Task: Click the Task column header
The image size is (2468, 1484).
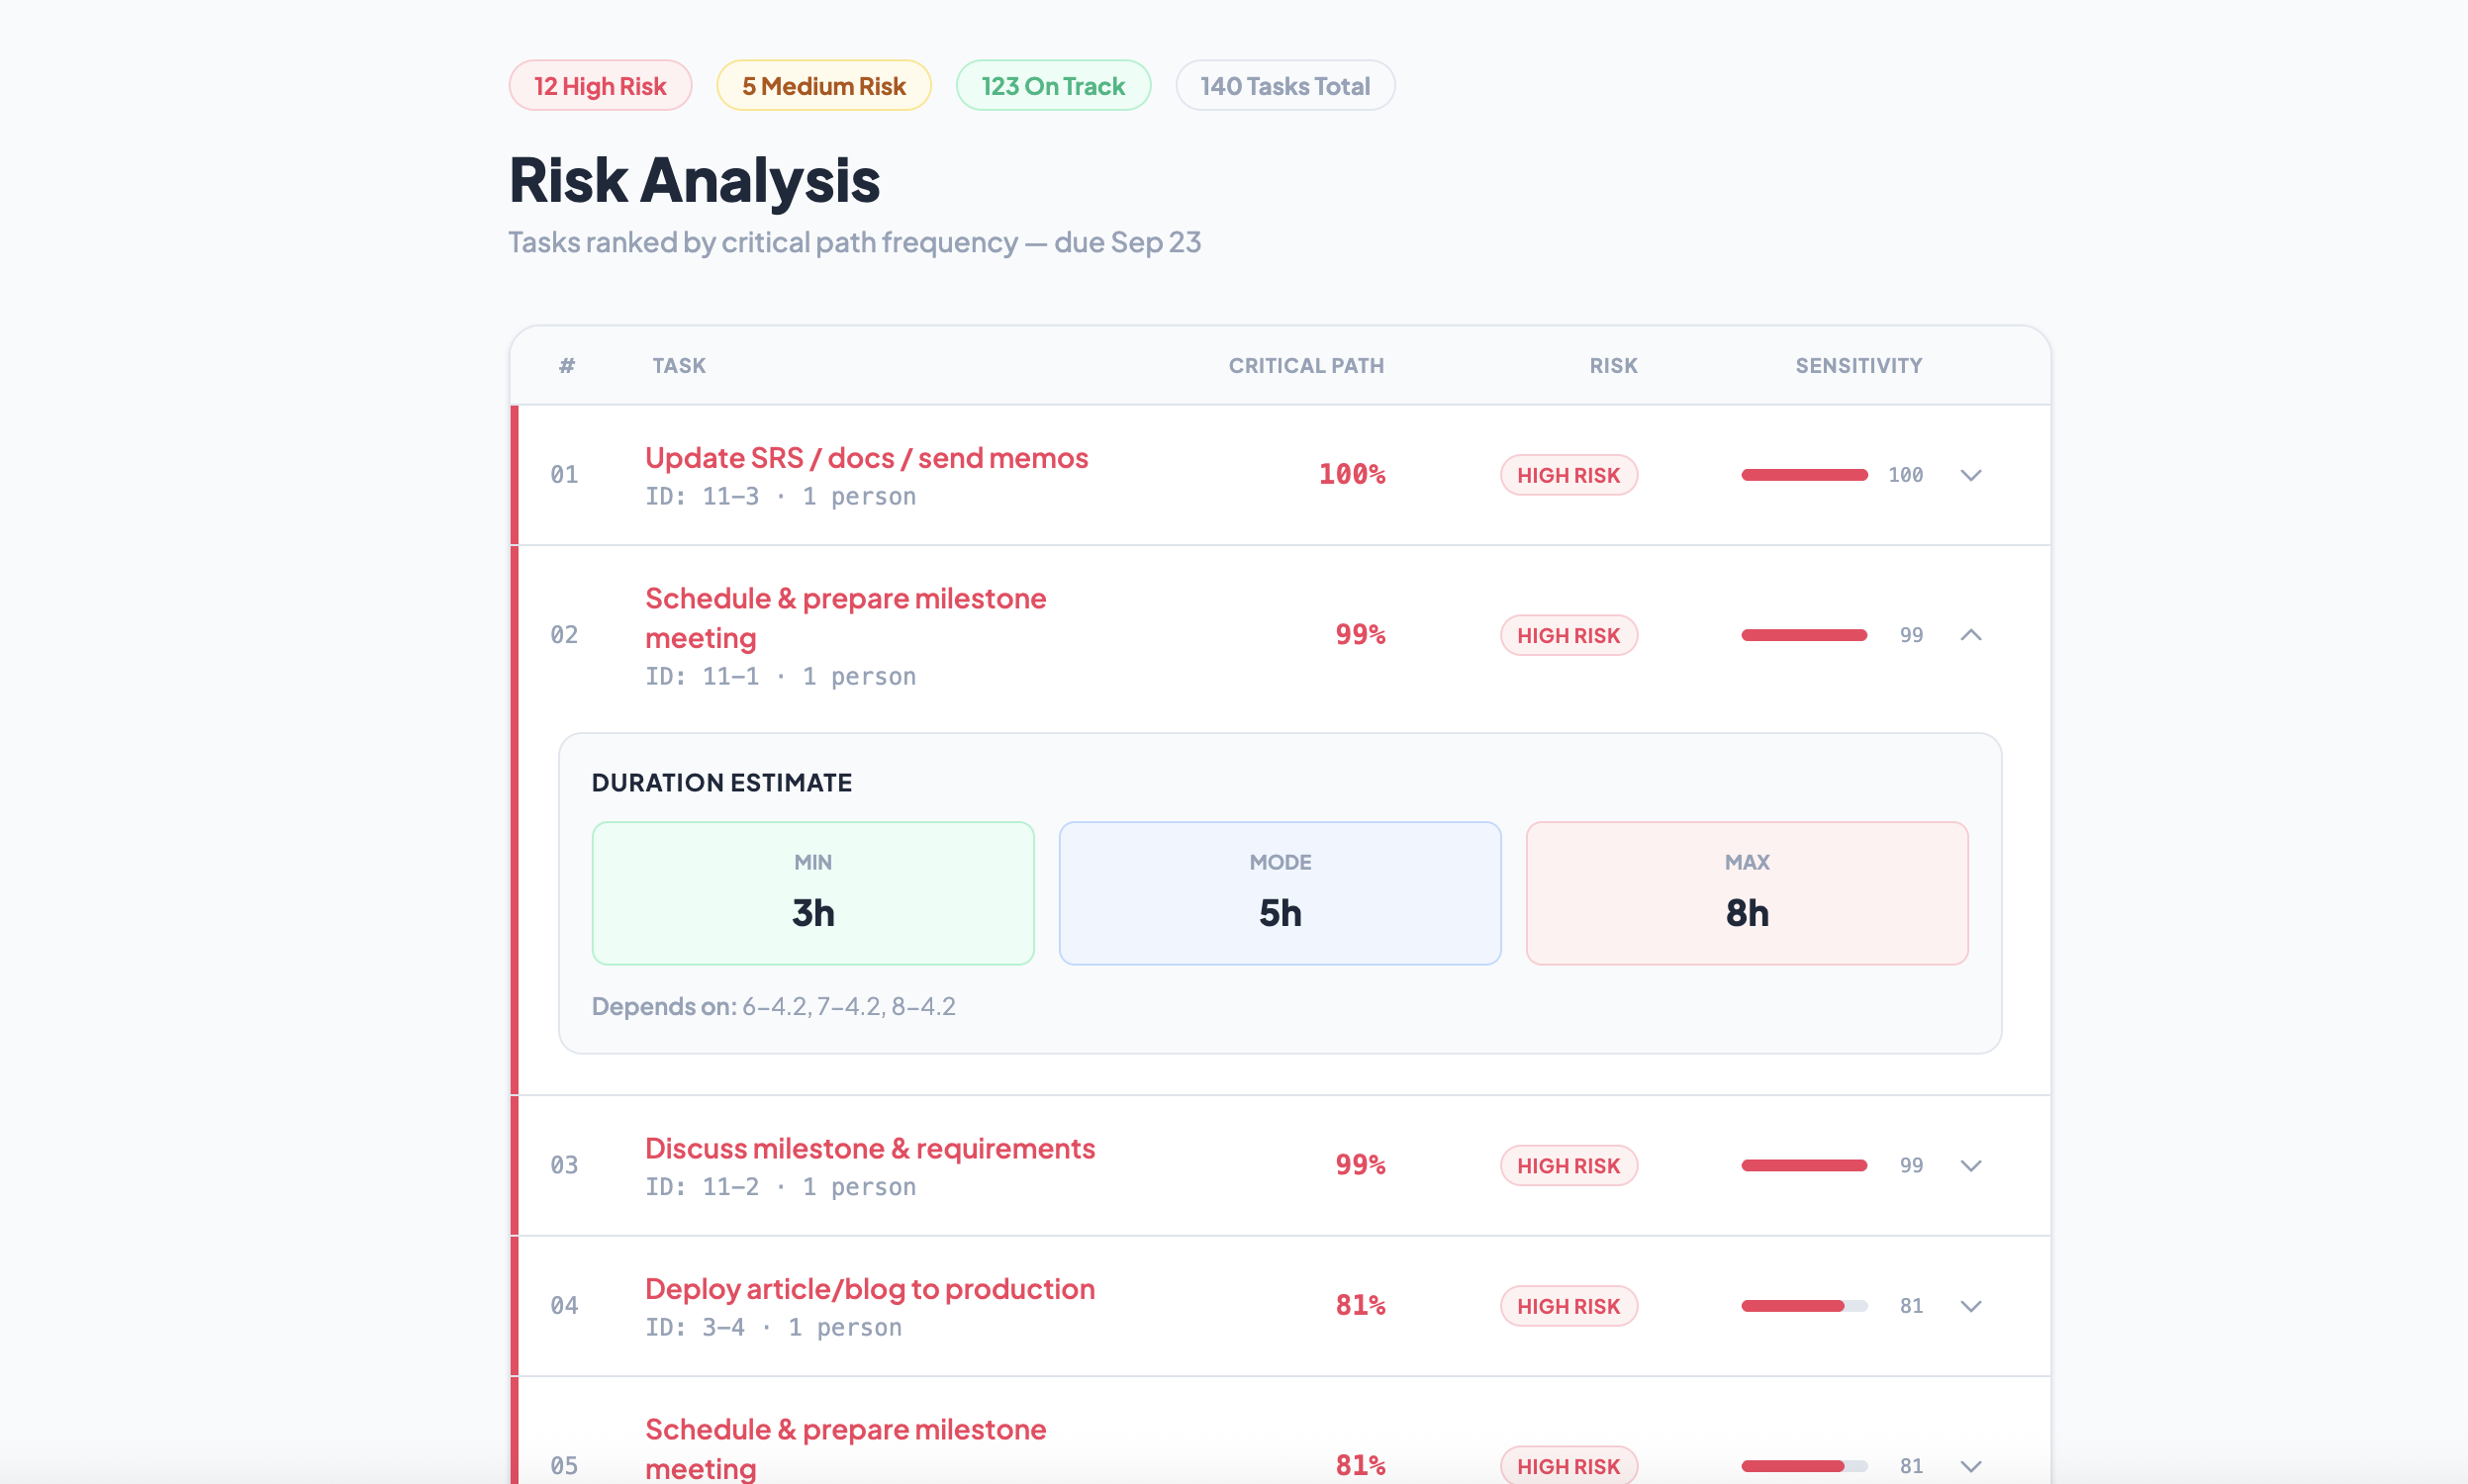Action: pos(679,366)
